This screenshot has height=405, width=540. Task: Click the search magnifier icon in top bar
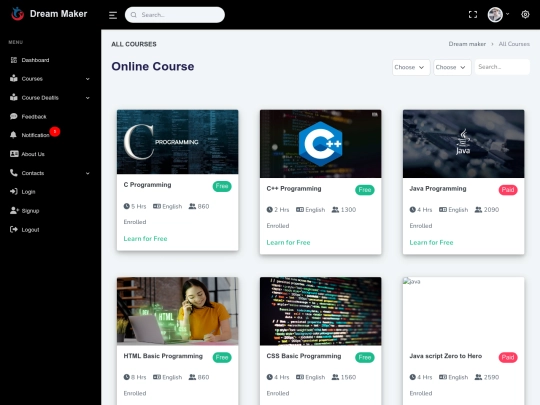134,15
